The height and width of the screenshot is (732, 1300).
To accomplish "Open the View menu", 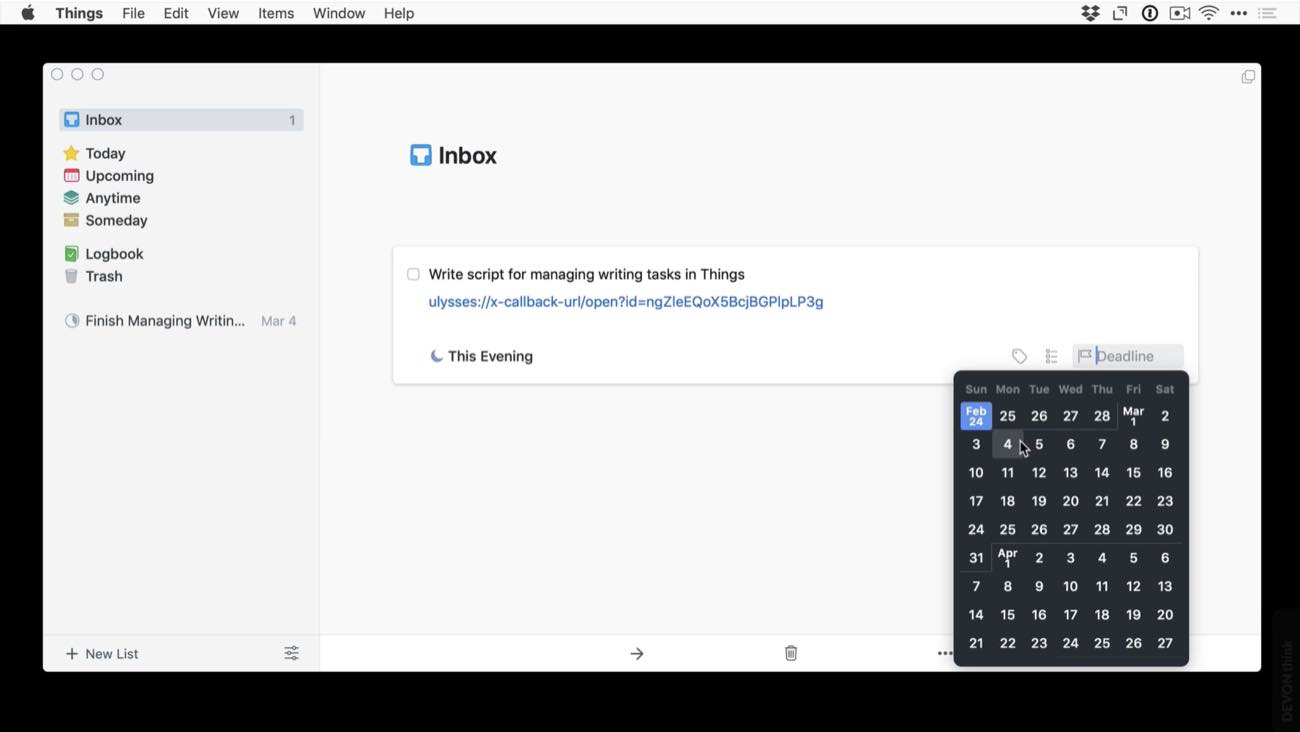I will coord(223,13).
